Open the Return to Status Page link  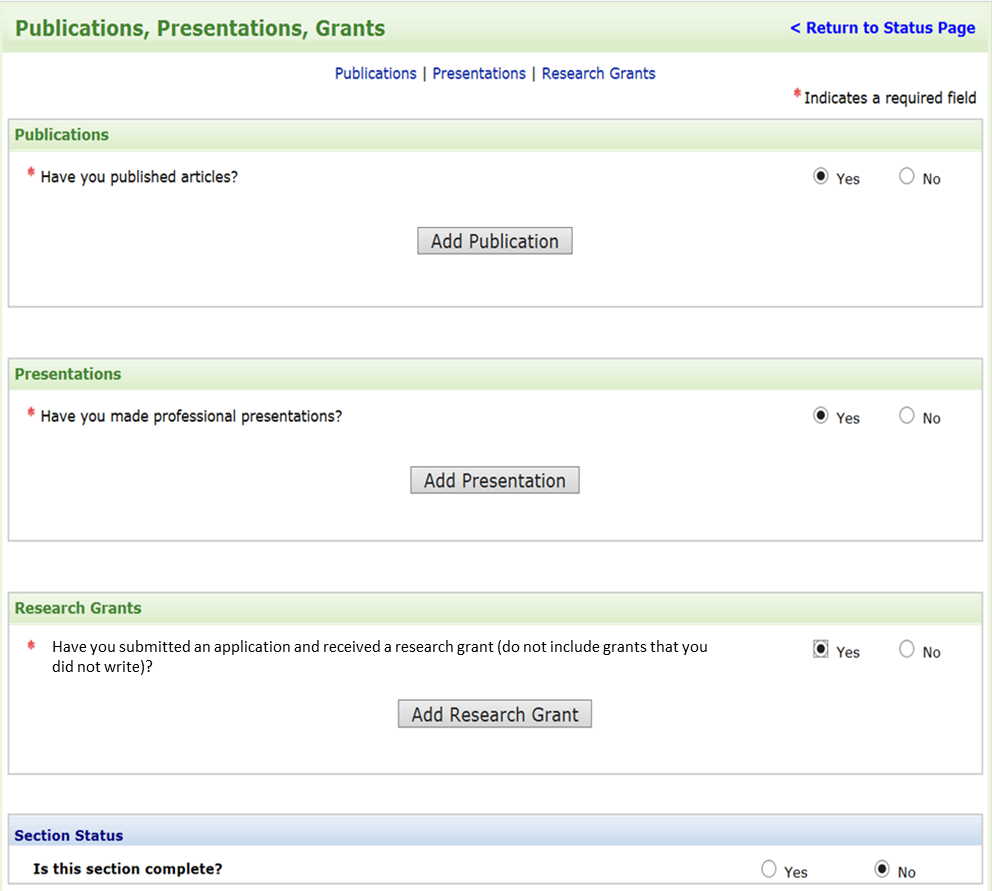coord(882,28)
